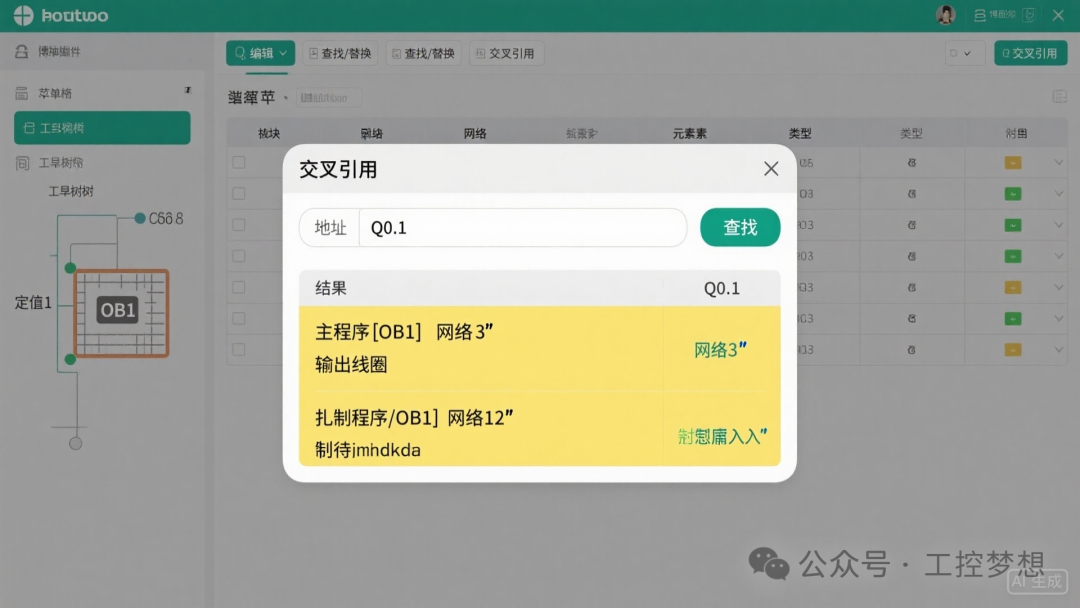
Task: Select the highlighted green sidebar item
Action: point(102,127)
